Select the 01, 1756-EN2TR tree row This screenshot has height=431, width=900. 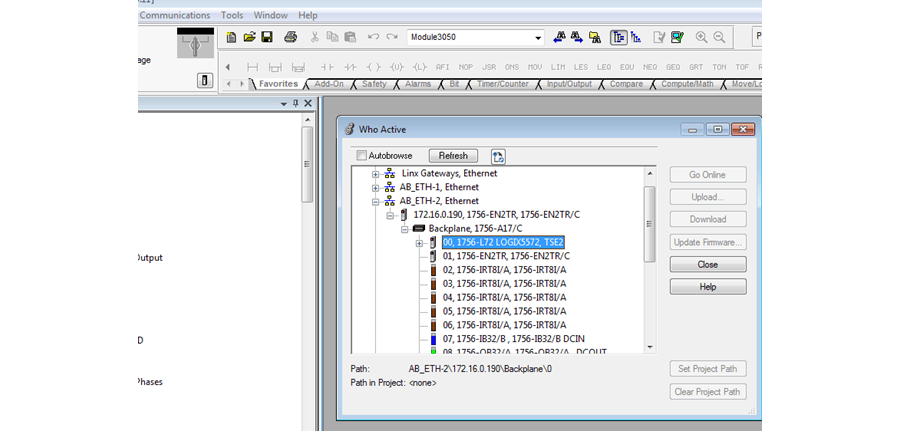click(506, 256)
